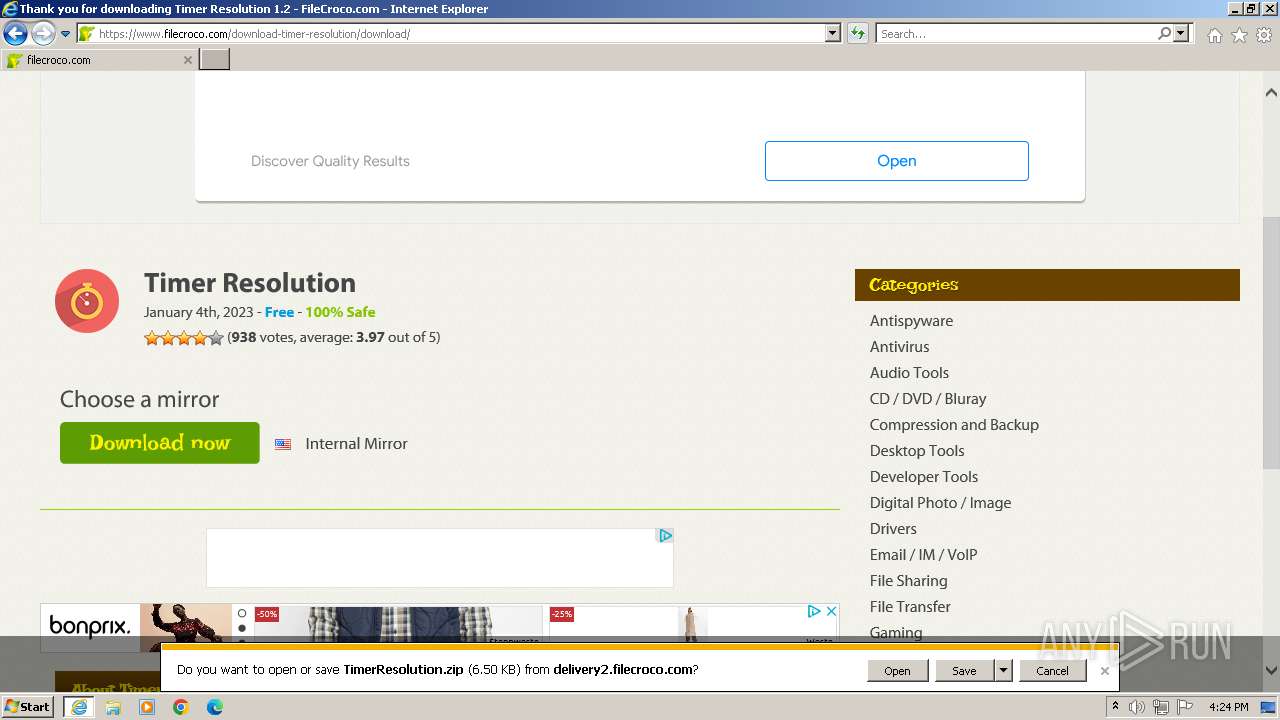Viewport: 1280px width, 720px height.
Task: Open the File Transfer category
Action: [910, 607]
